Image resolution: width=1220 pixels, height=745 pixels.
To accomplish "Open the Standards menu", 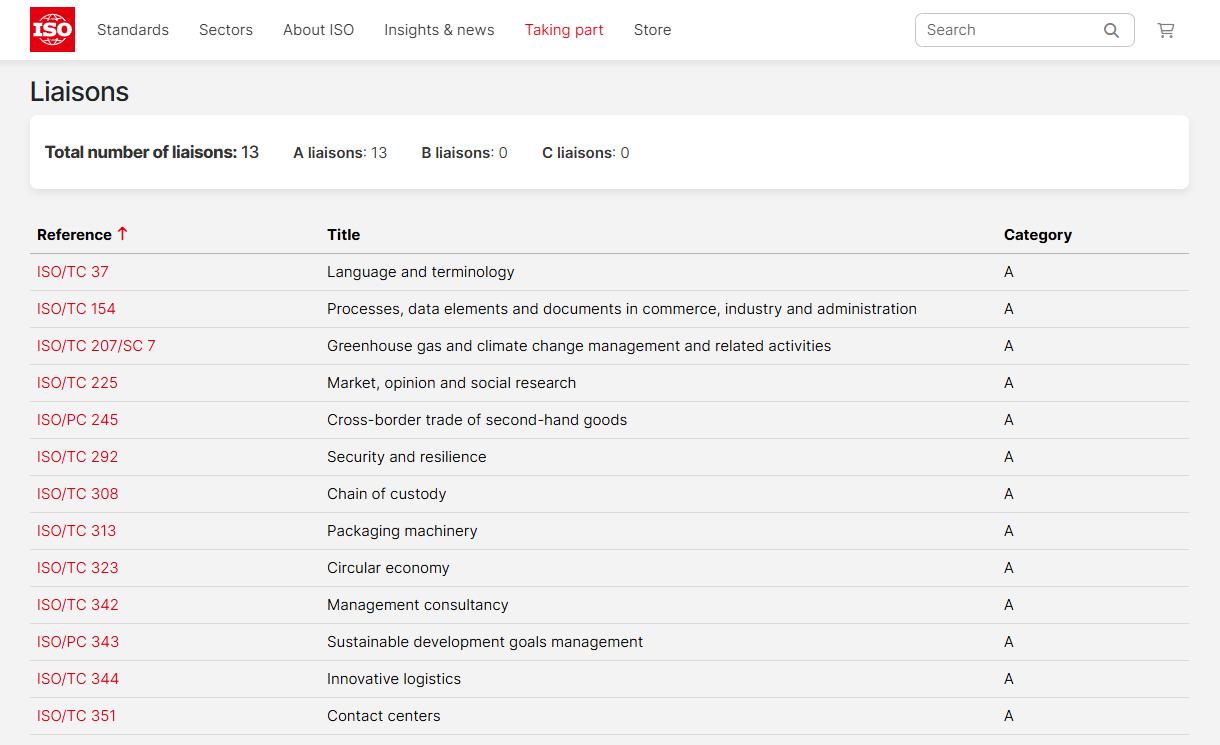I will coord(133,30).
